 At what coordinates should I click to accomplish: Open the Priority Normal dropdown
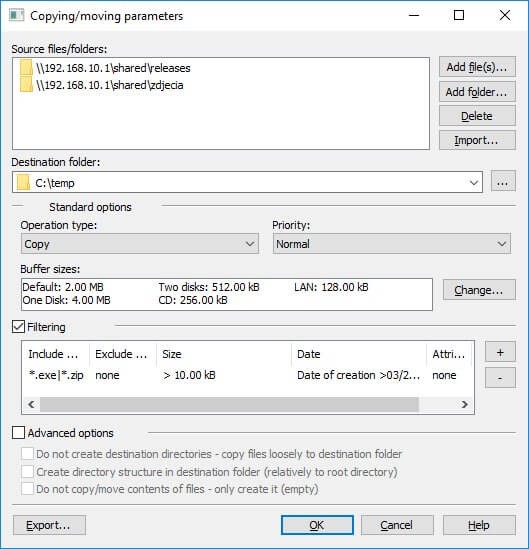click(x=391, y=244)
